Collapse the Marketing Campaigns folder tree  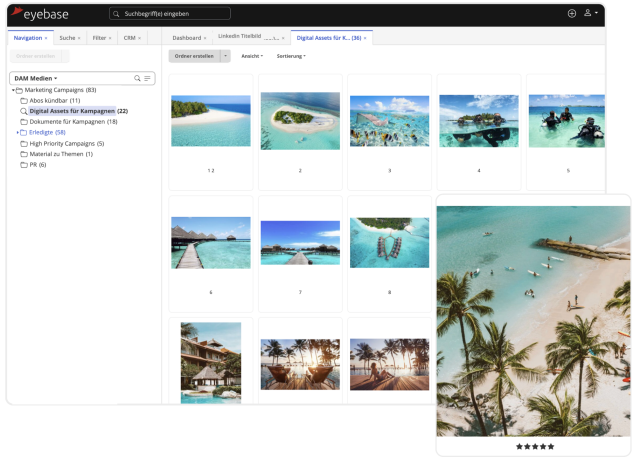(x=14, y=90)
